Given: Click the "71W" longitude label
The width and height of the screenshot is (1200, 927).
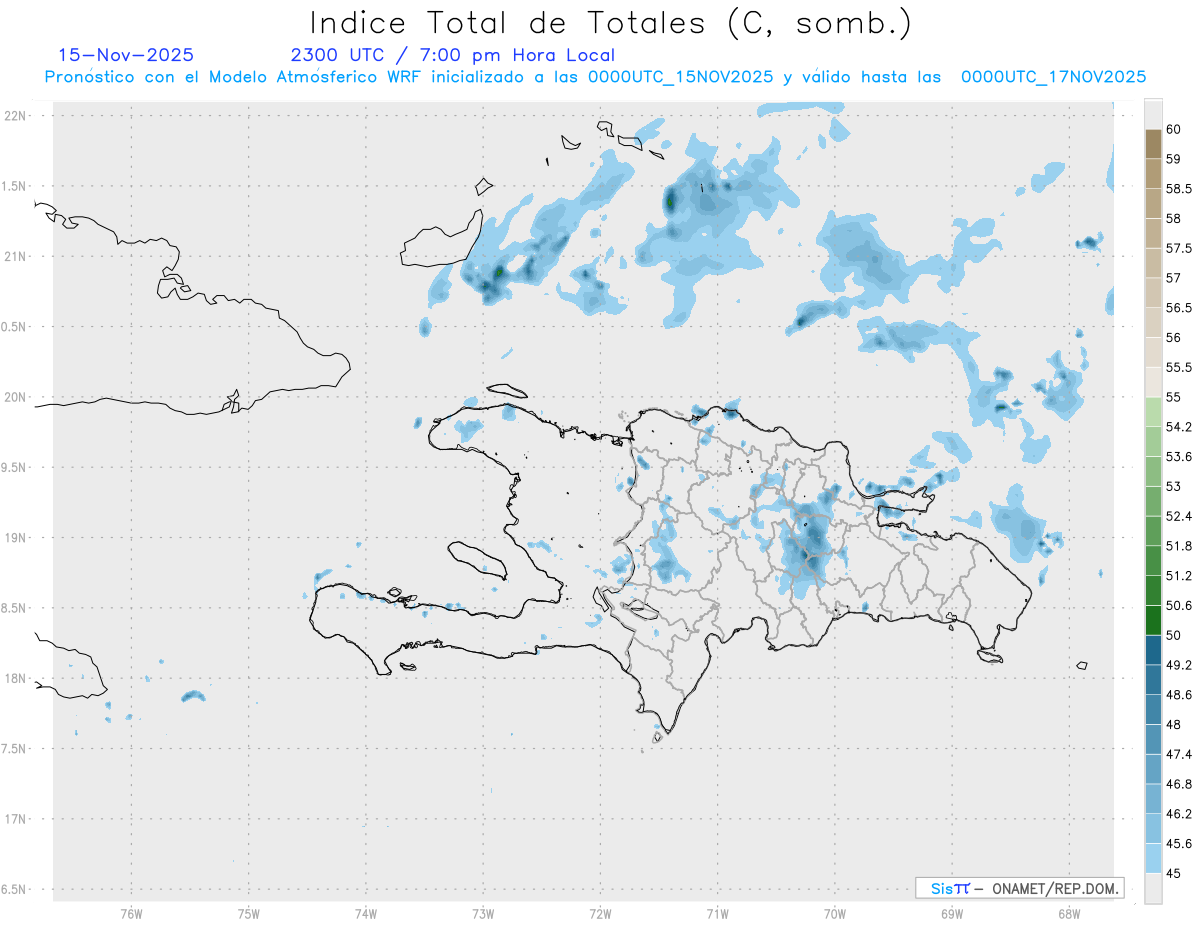Looking at the screenshot, I should pos(717,914).
